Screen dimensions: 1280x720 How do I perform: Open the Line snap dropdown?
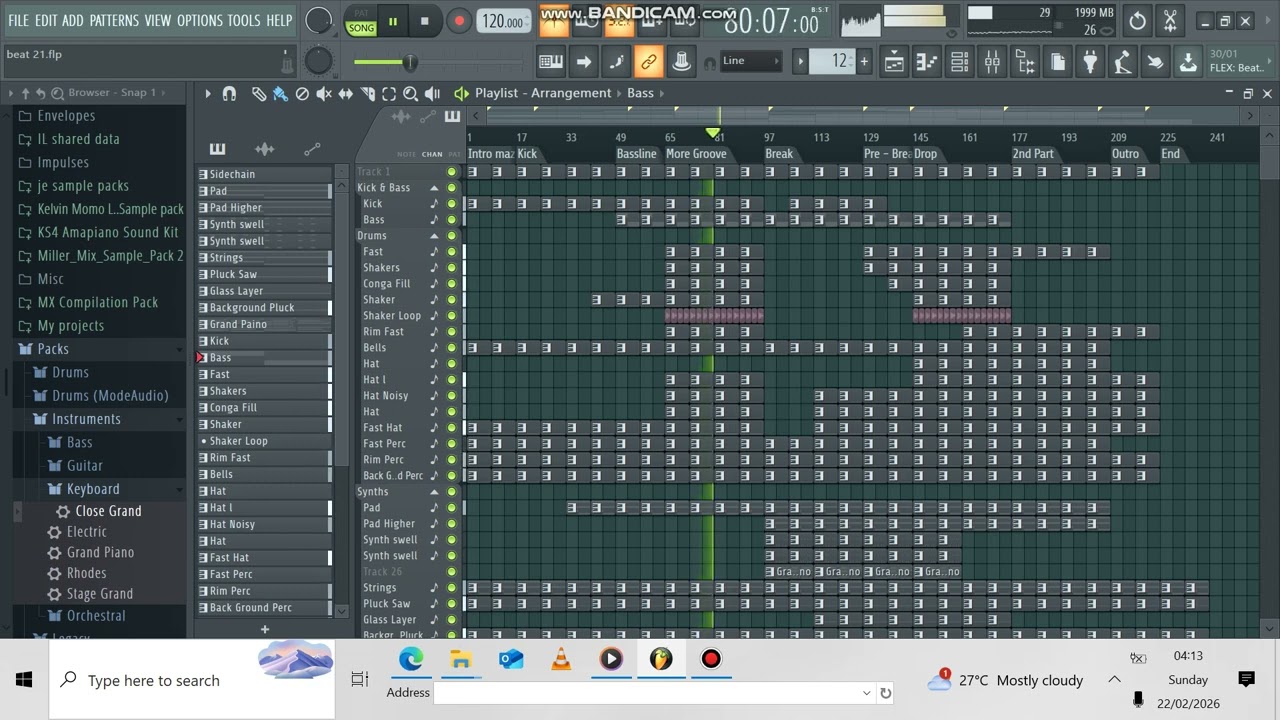tap(750, 61)
